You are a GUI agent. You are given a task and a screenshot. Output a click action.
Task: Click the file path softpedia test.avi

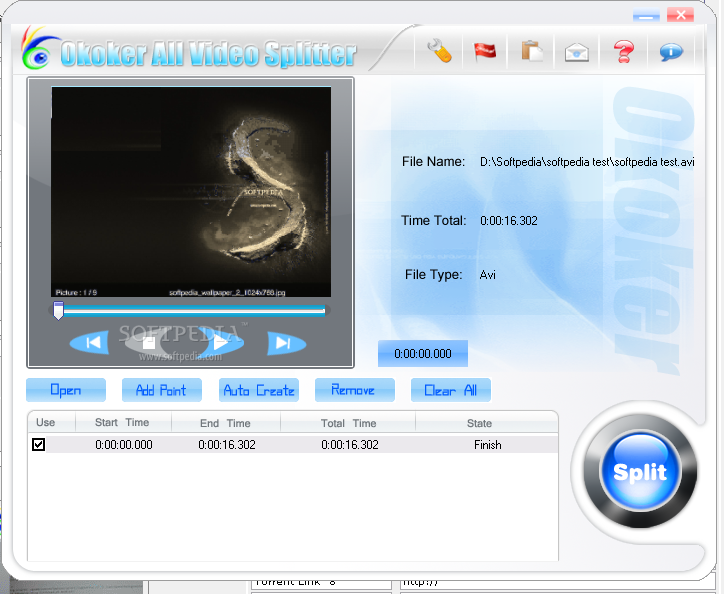(587, 162)
